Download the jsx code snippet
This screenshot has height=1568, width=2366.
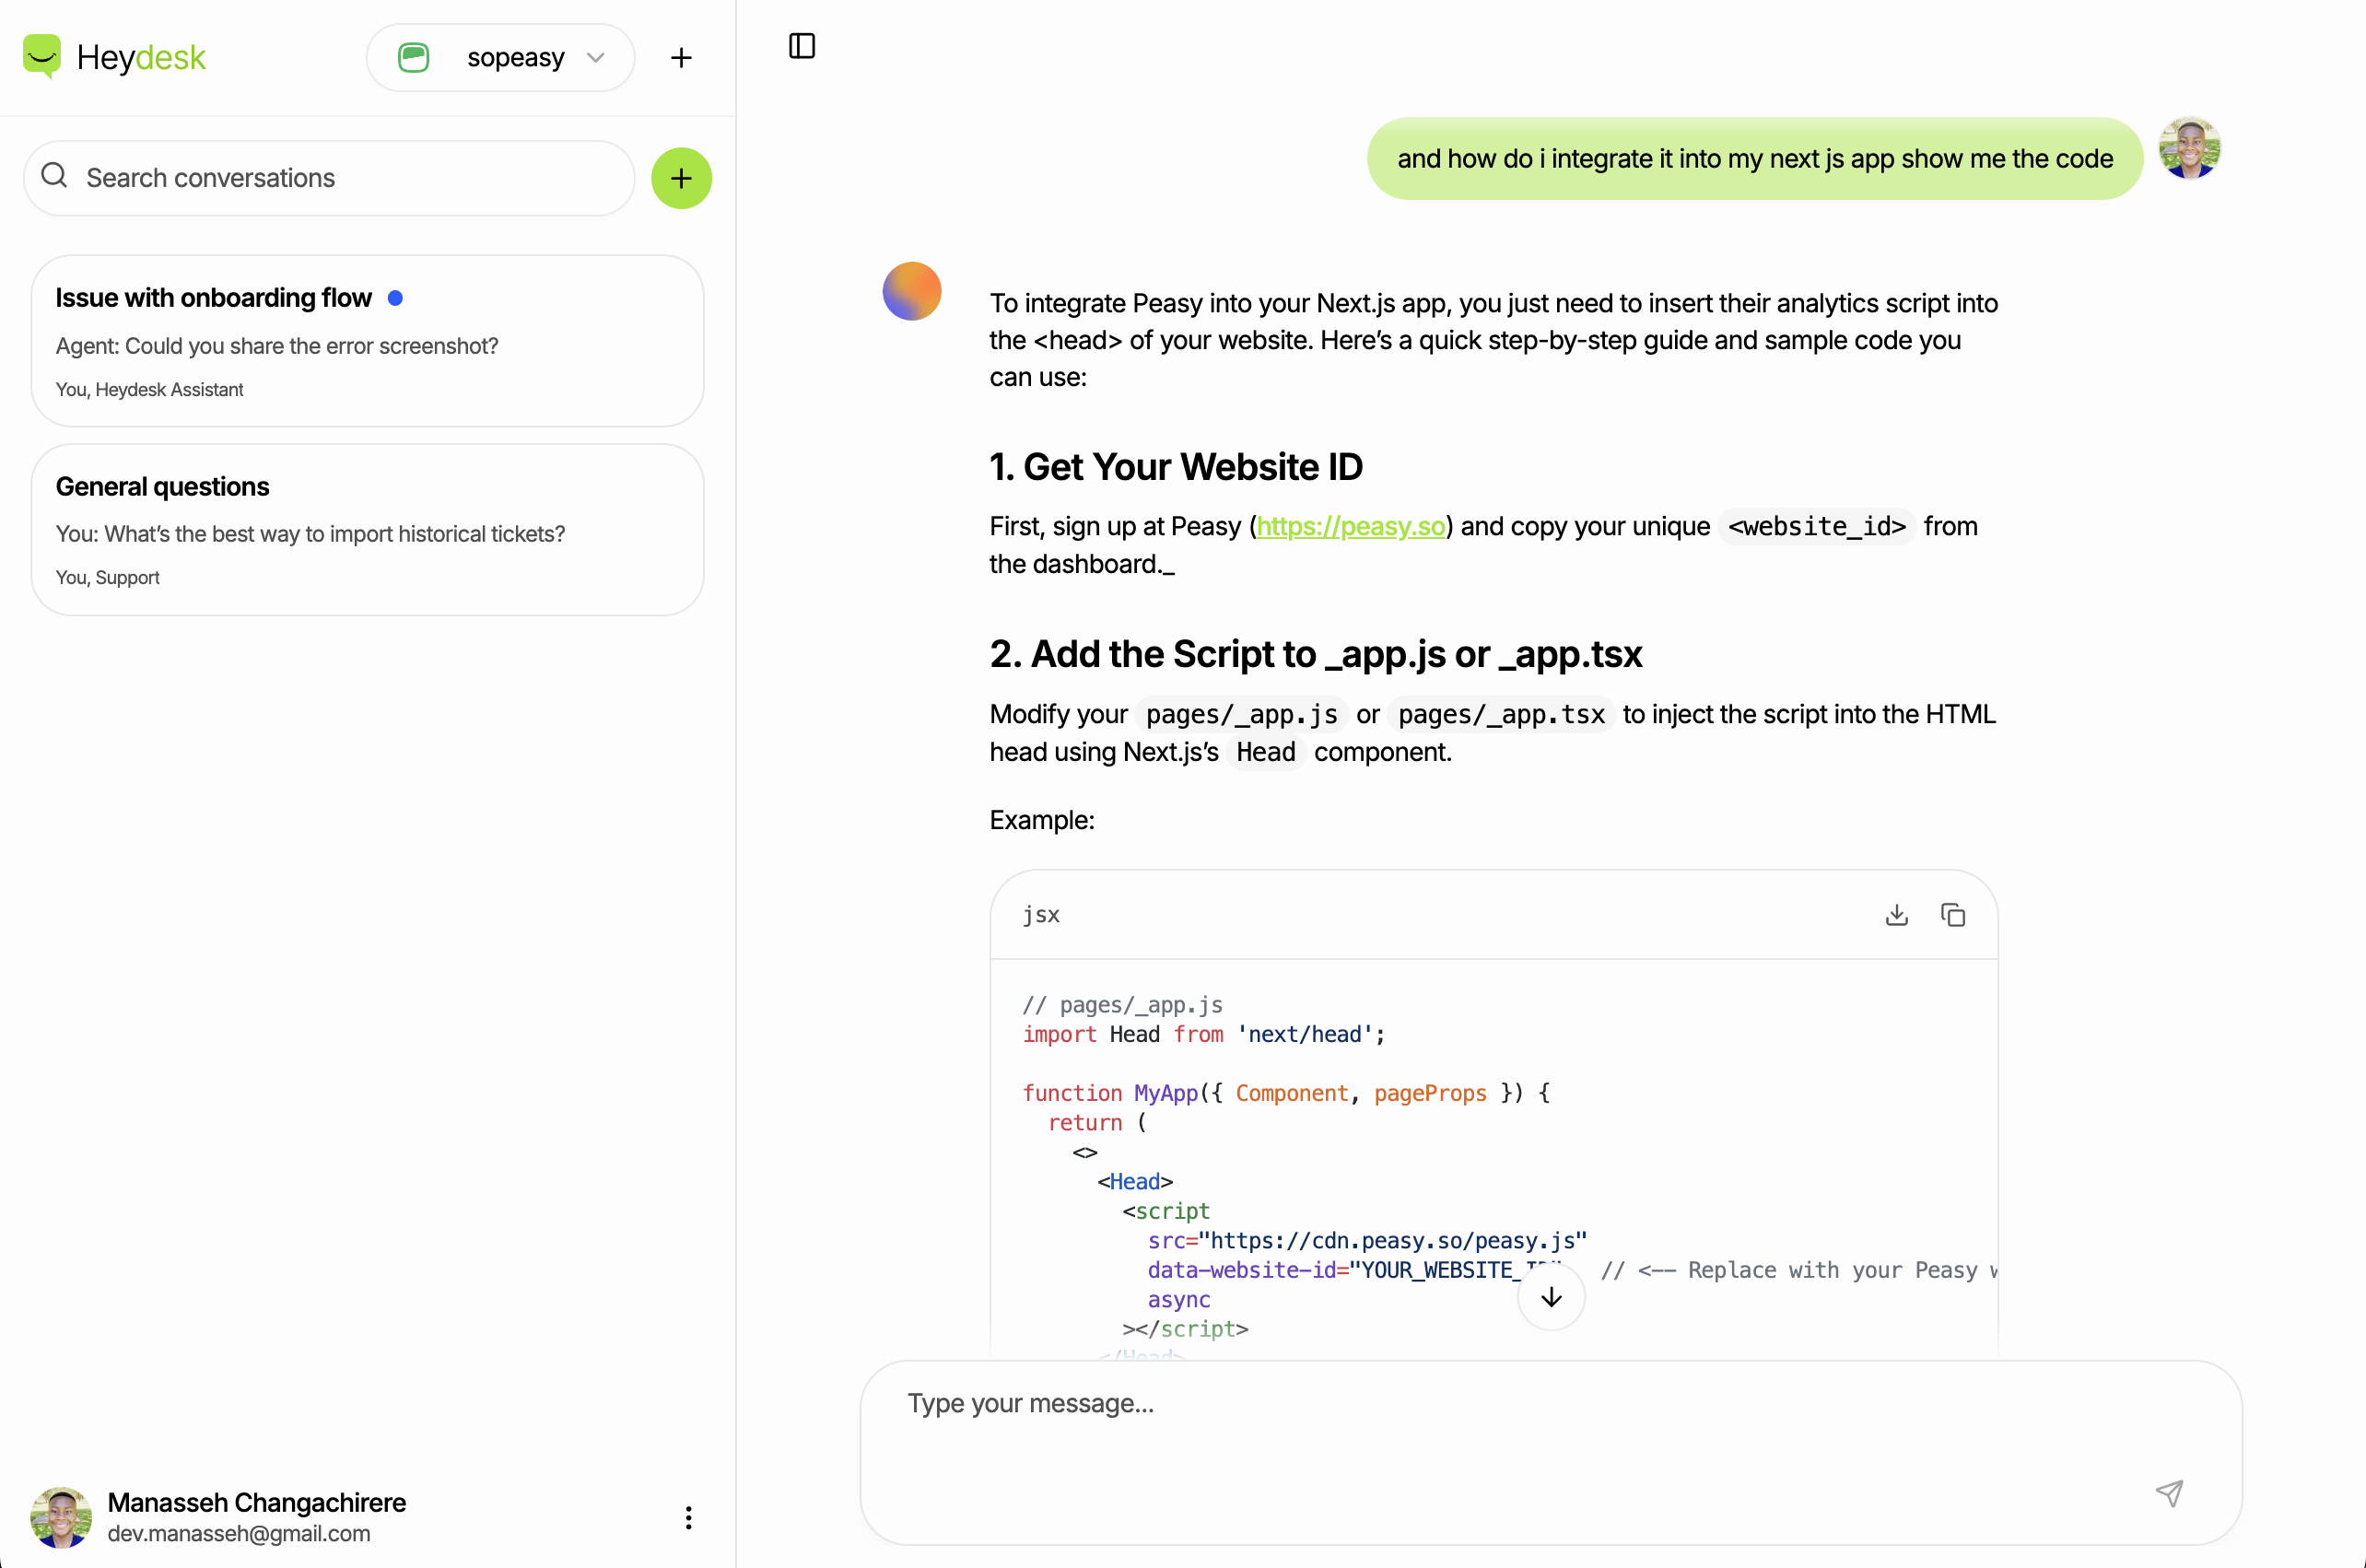[1896, 915]
